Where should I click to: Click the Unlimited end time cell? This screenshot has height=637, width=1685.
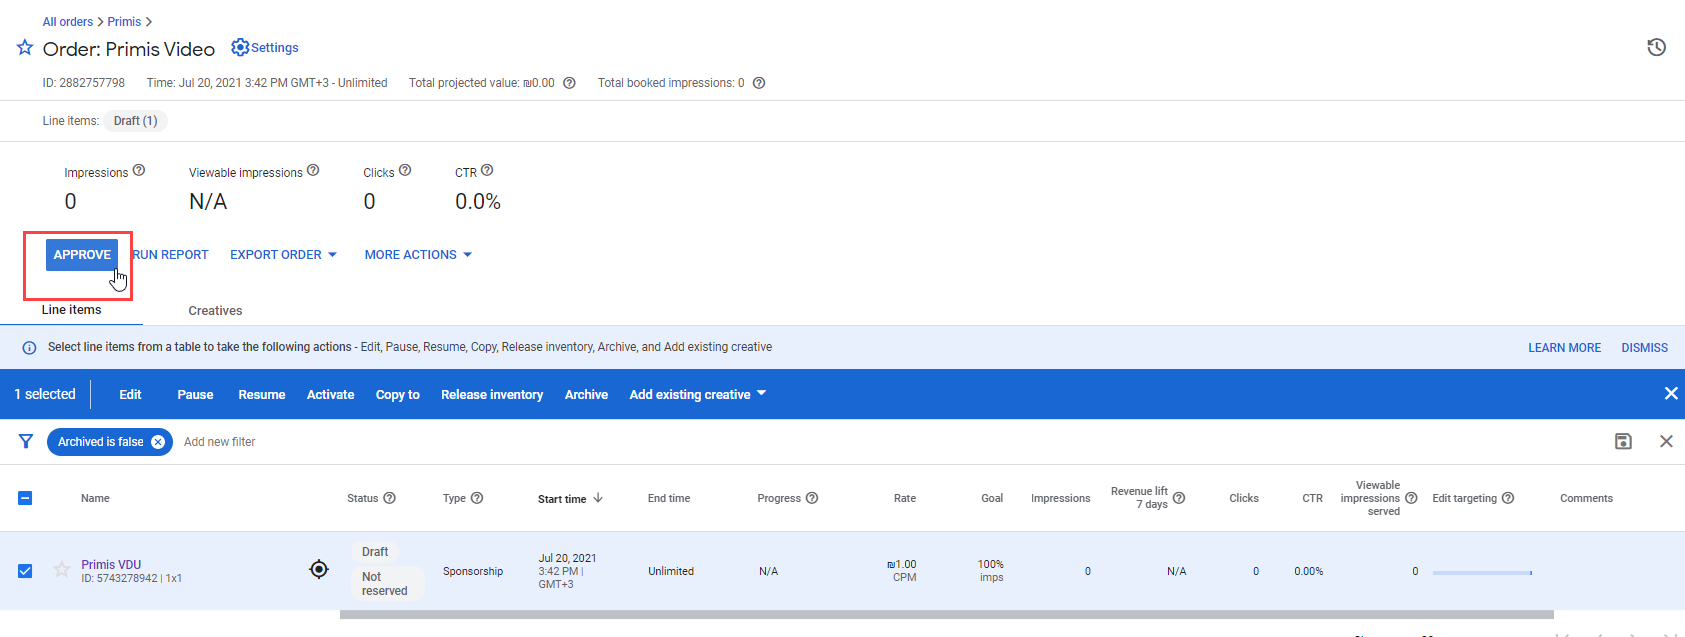tap(671, 571)
